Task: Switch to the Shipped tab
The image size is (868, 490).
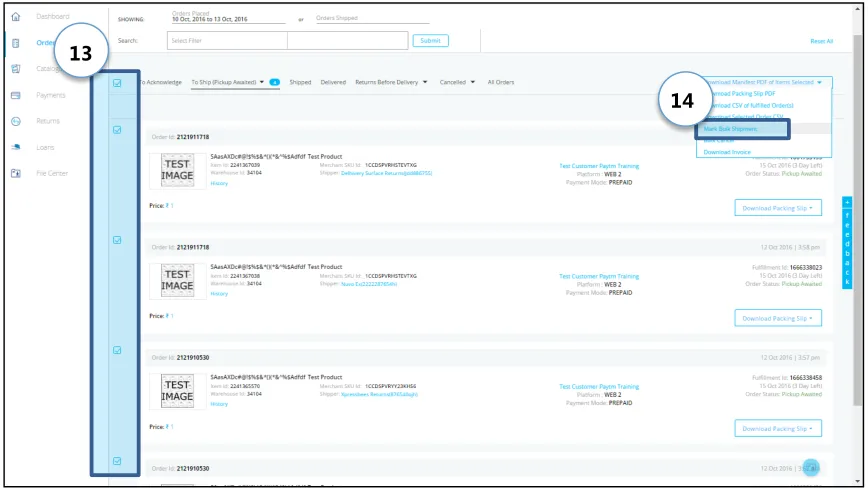Action: click(300, 82)
